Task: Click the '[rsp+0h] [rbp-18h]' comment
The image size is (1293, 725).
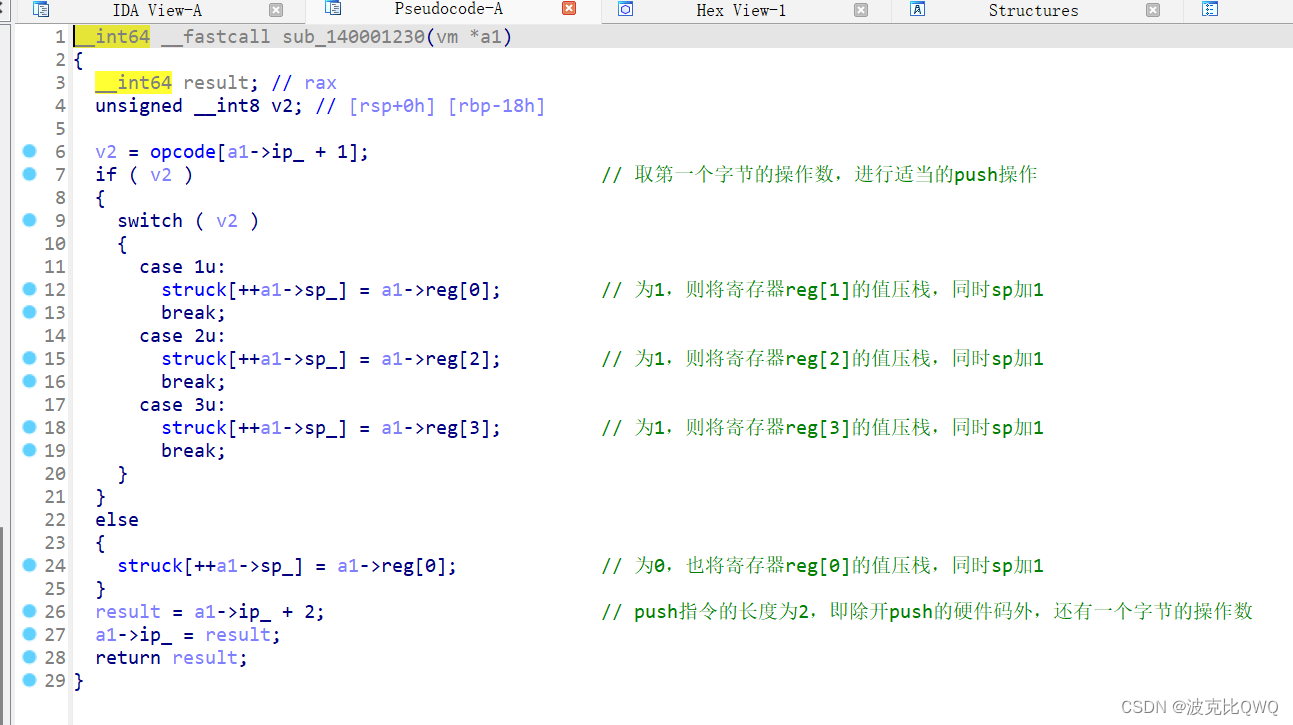Action: click(431, 106)
